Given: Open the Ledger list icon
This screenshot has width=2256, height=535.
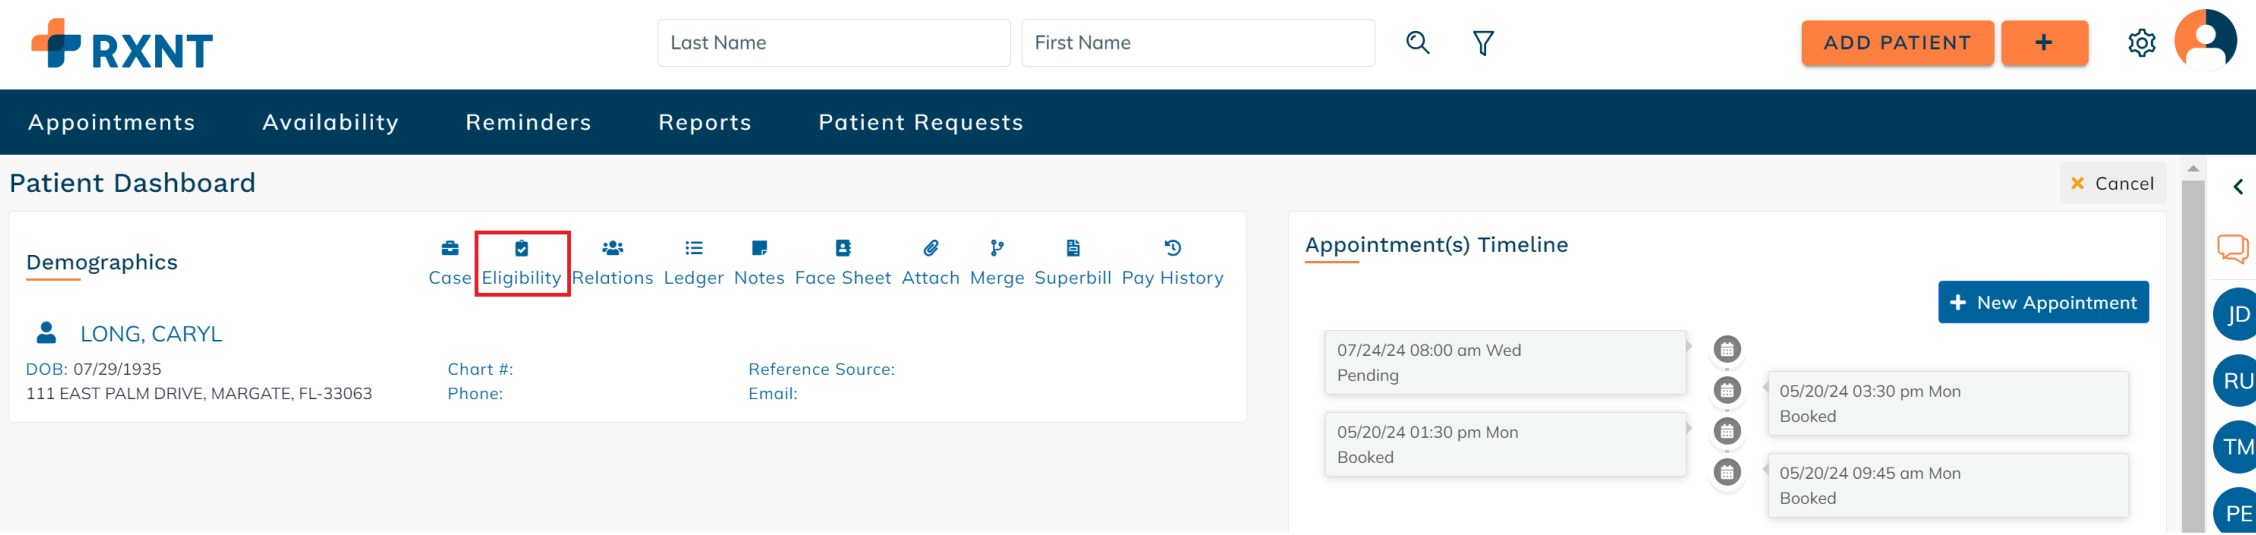Looking at the screenshot, I should click(x=694, y=248).
